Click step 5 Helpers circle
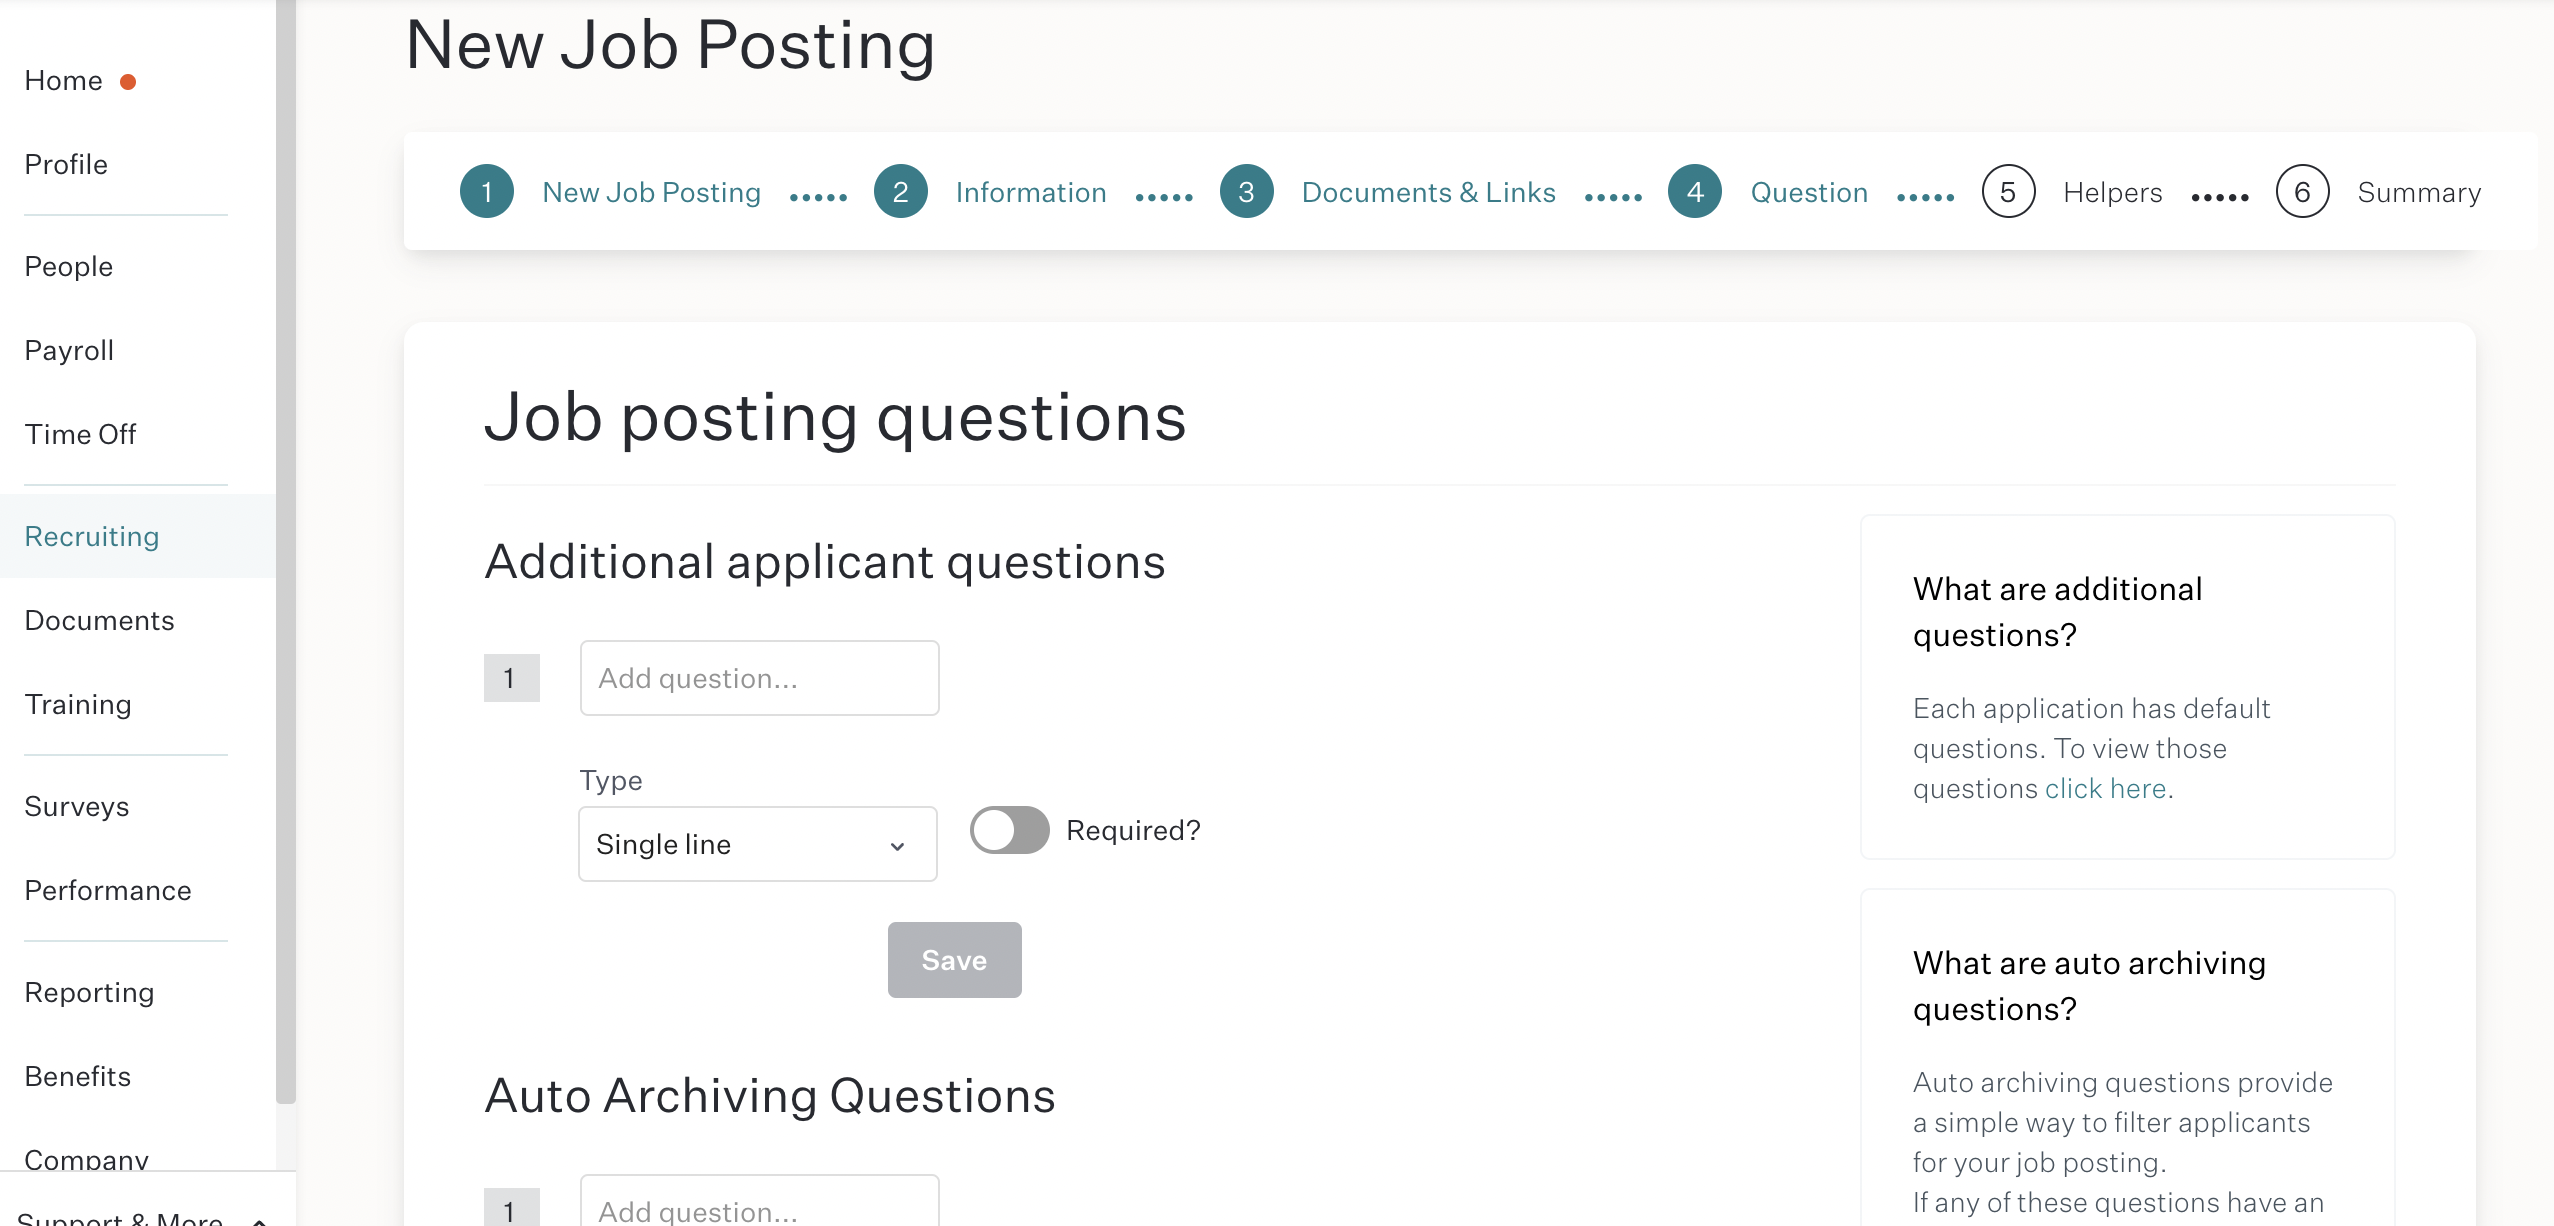2554x1226 pixels. coord(2009,191)
